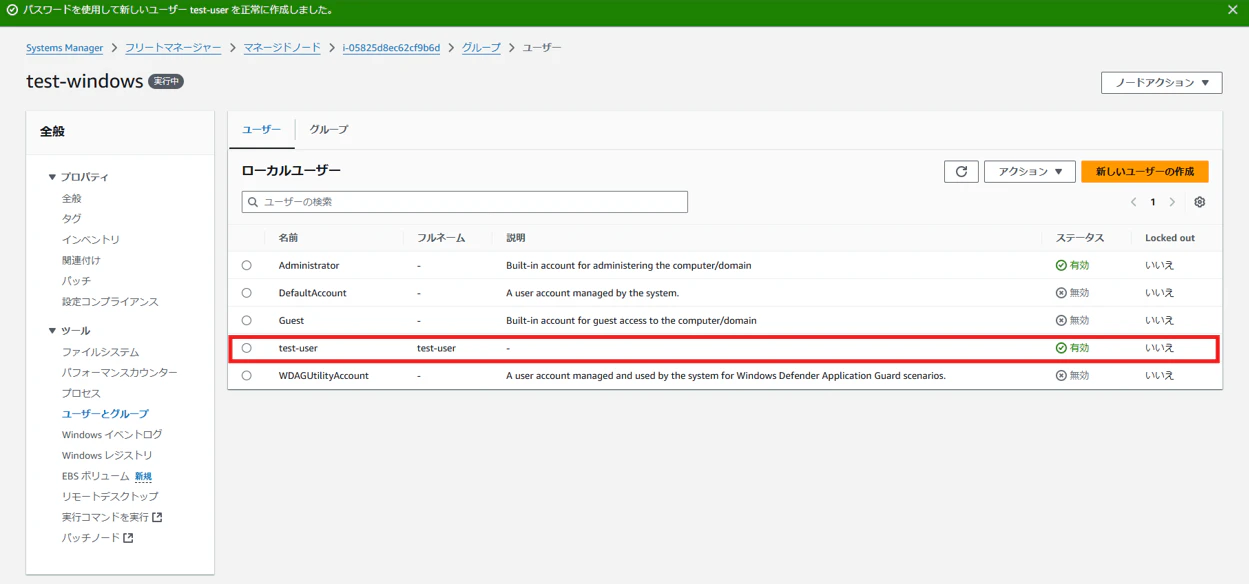Open フリートマネージャー breadcrumb link

click(173, 48)
